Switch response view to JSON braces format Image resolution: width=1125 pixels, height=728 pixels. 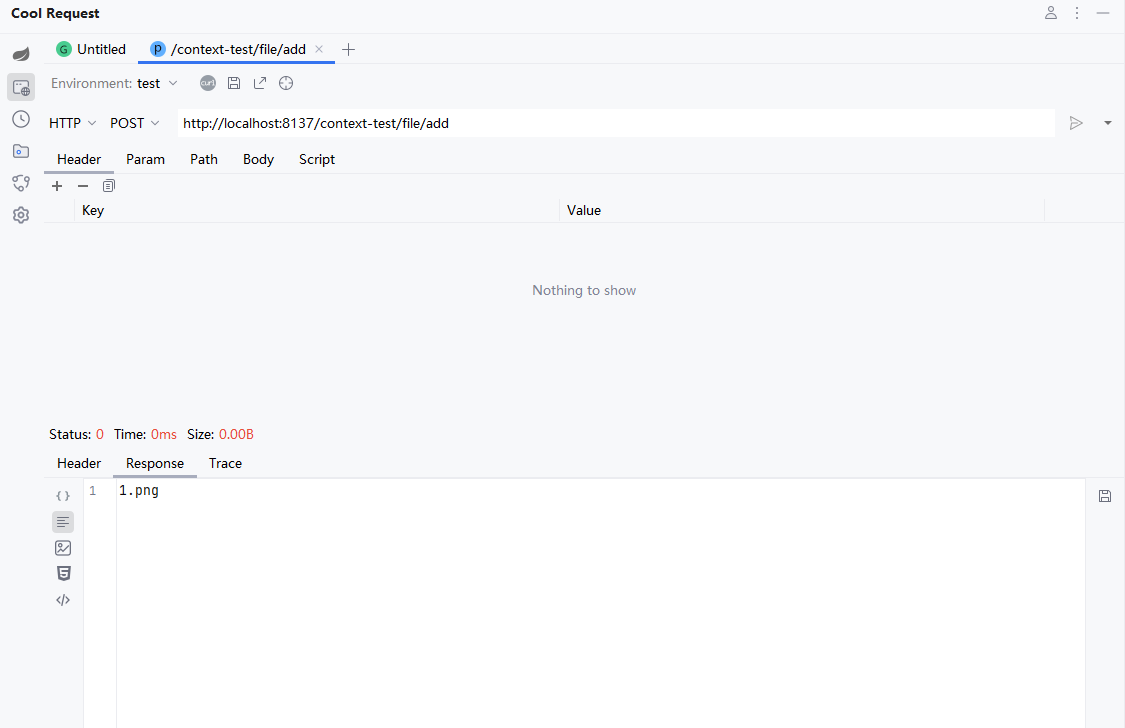tap(63, 496)
